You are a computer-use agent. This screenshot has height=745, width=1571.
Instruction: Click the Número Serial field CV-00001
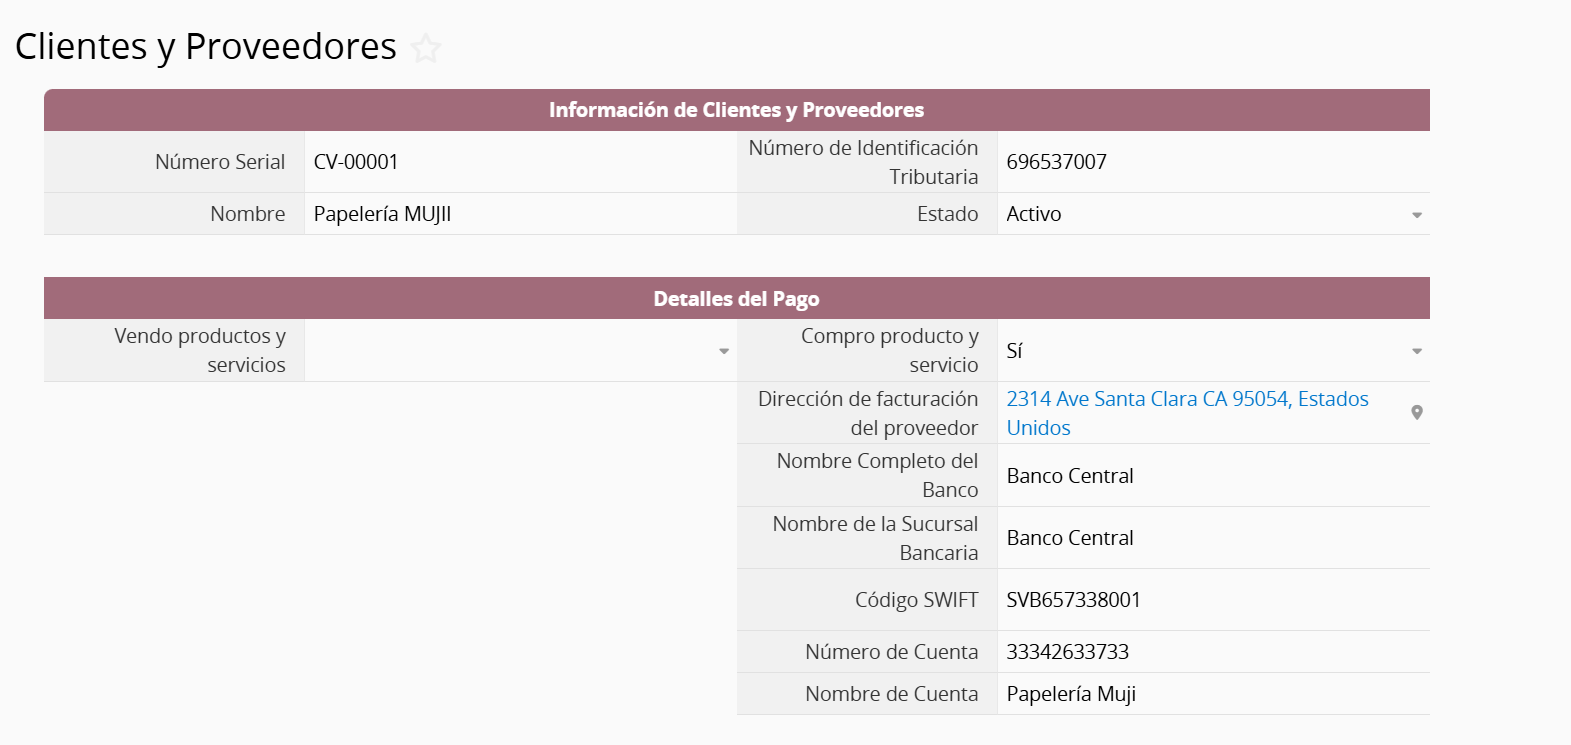pyautogui.click(x=356, y=162)
